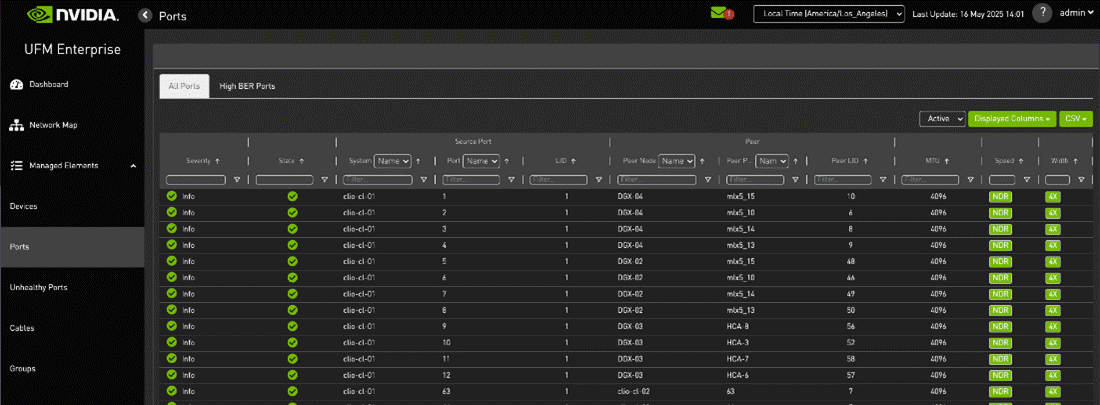Click the Peer LID value 46

[851, 277]
